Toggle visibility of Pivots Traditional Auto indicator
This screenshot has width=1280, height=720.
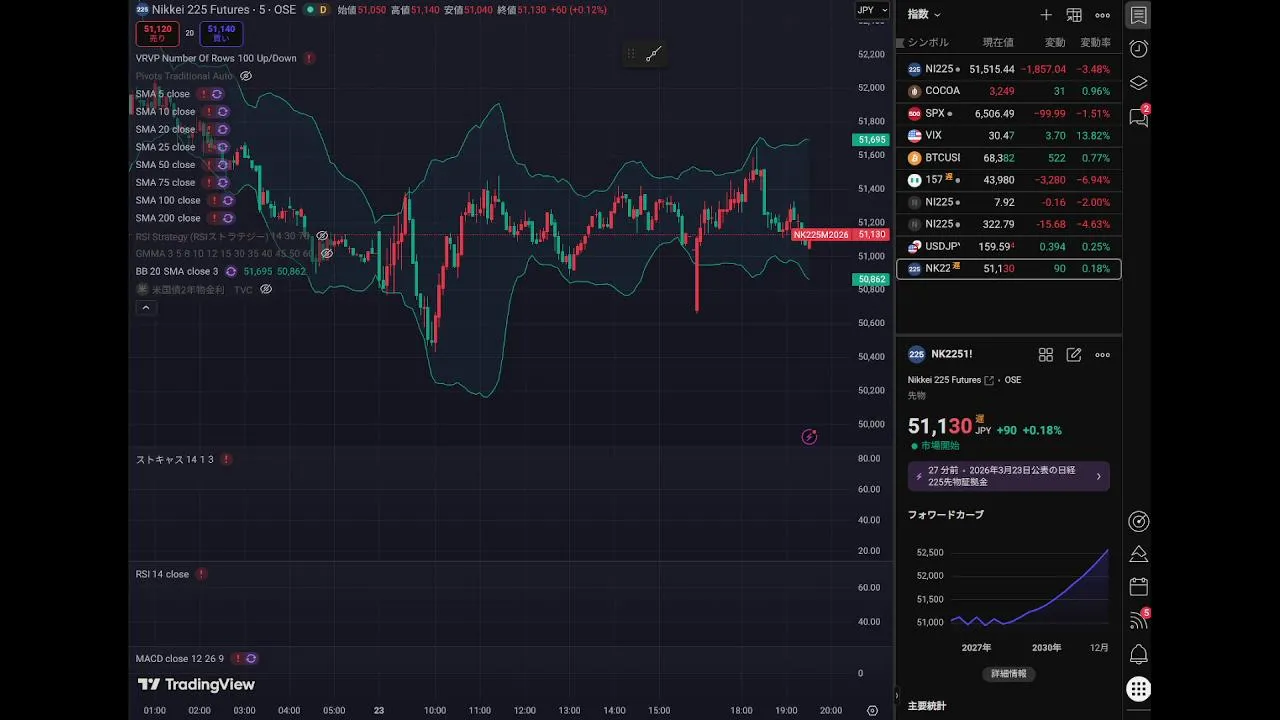246,76
